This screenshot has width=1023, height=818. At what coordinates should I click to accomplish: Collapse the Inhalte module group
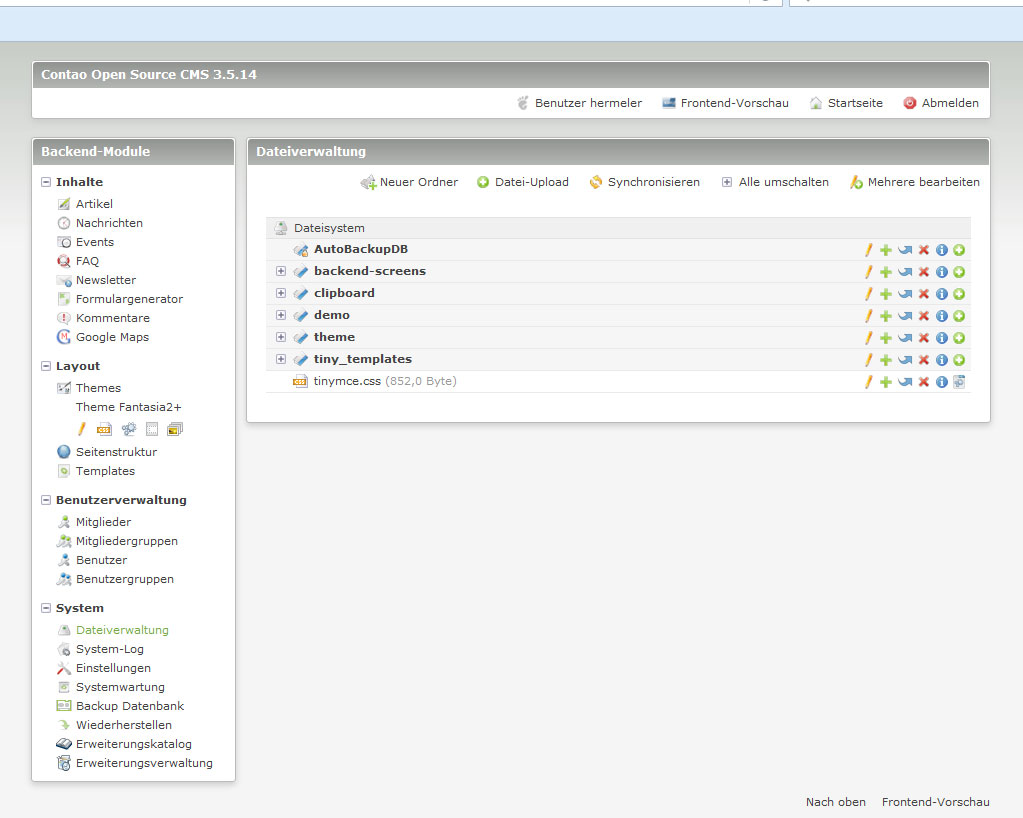click(x=46, y=182)
